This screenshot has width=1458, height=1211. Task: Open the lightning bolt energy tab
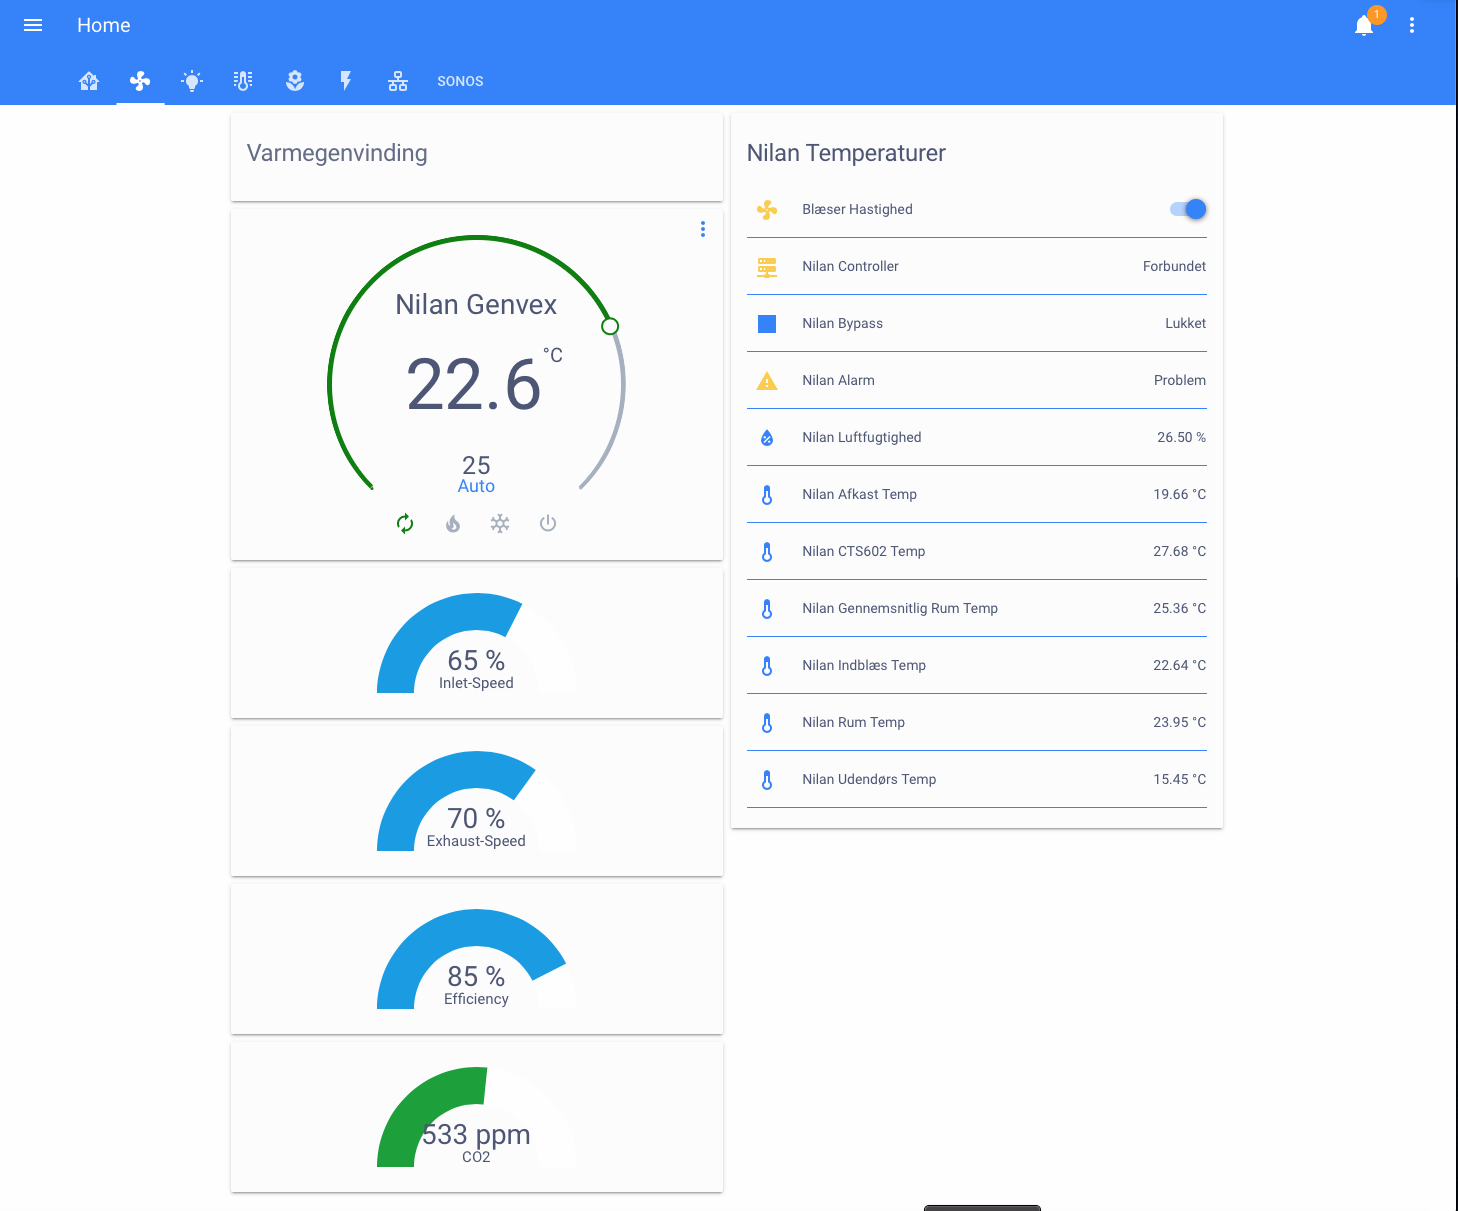point(346,81)
